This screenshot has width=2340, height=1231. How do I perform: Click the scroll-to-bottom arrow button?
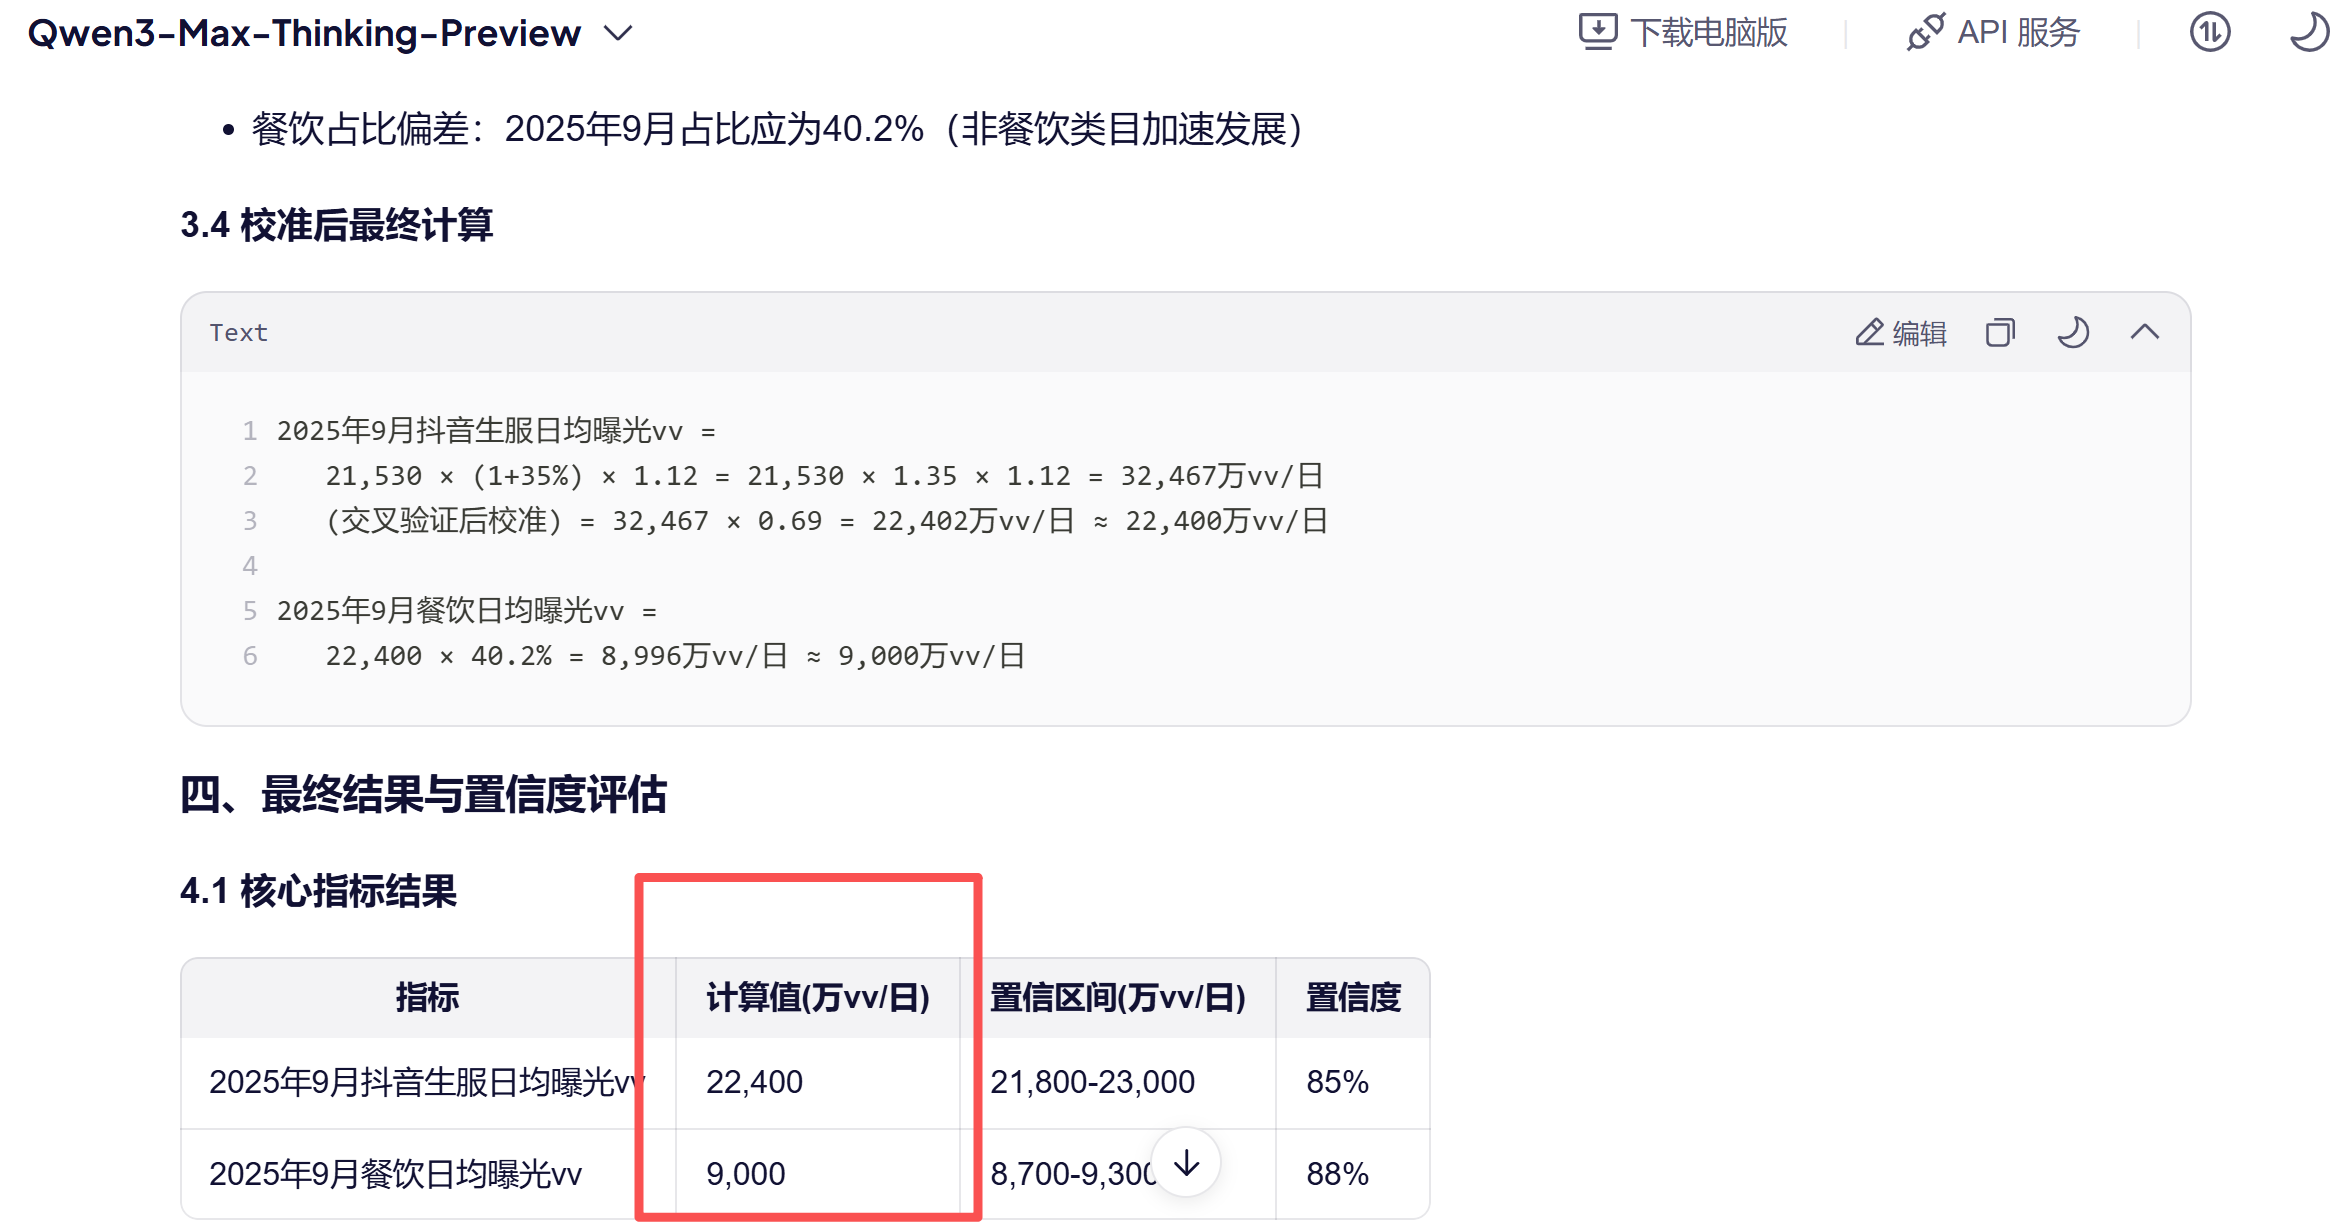pyautogui.click(x=1186, y=1163)
